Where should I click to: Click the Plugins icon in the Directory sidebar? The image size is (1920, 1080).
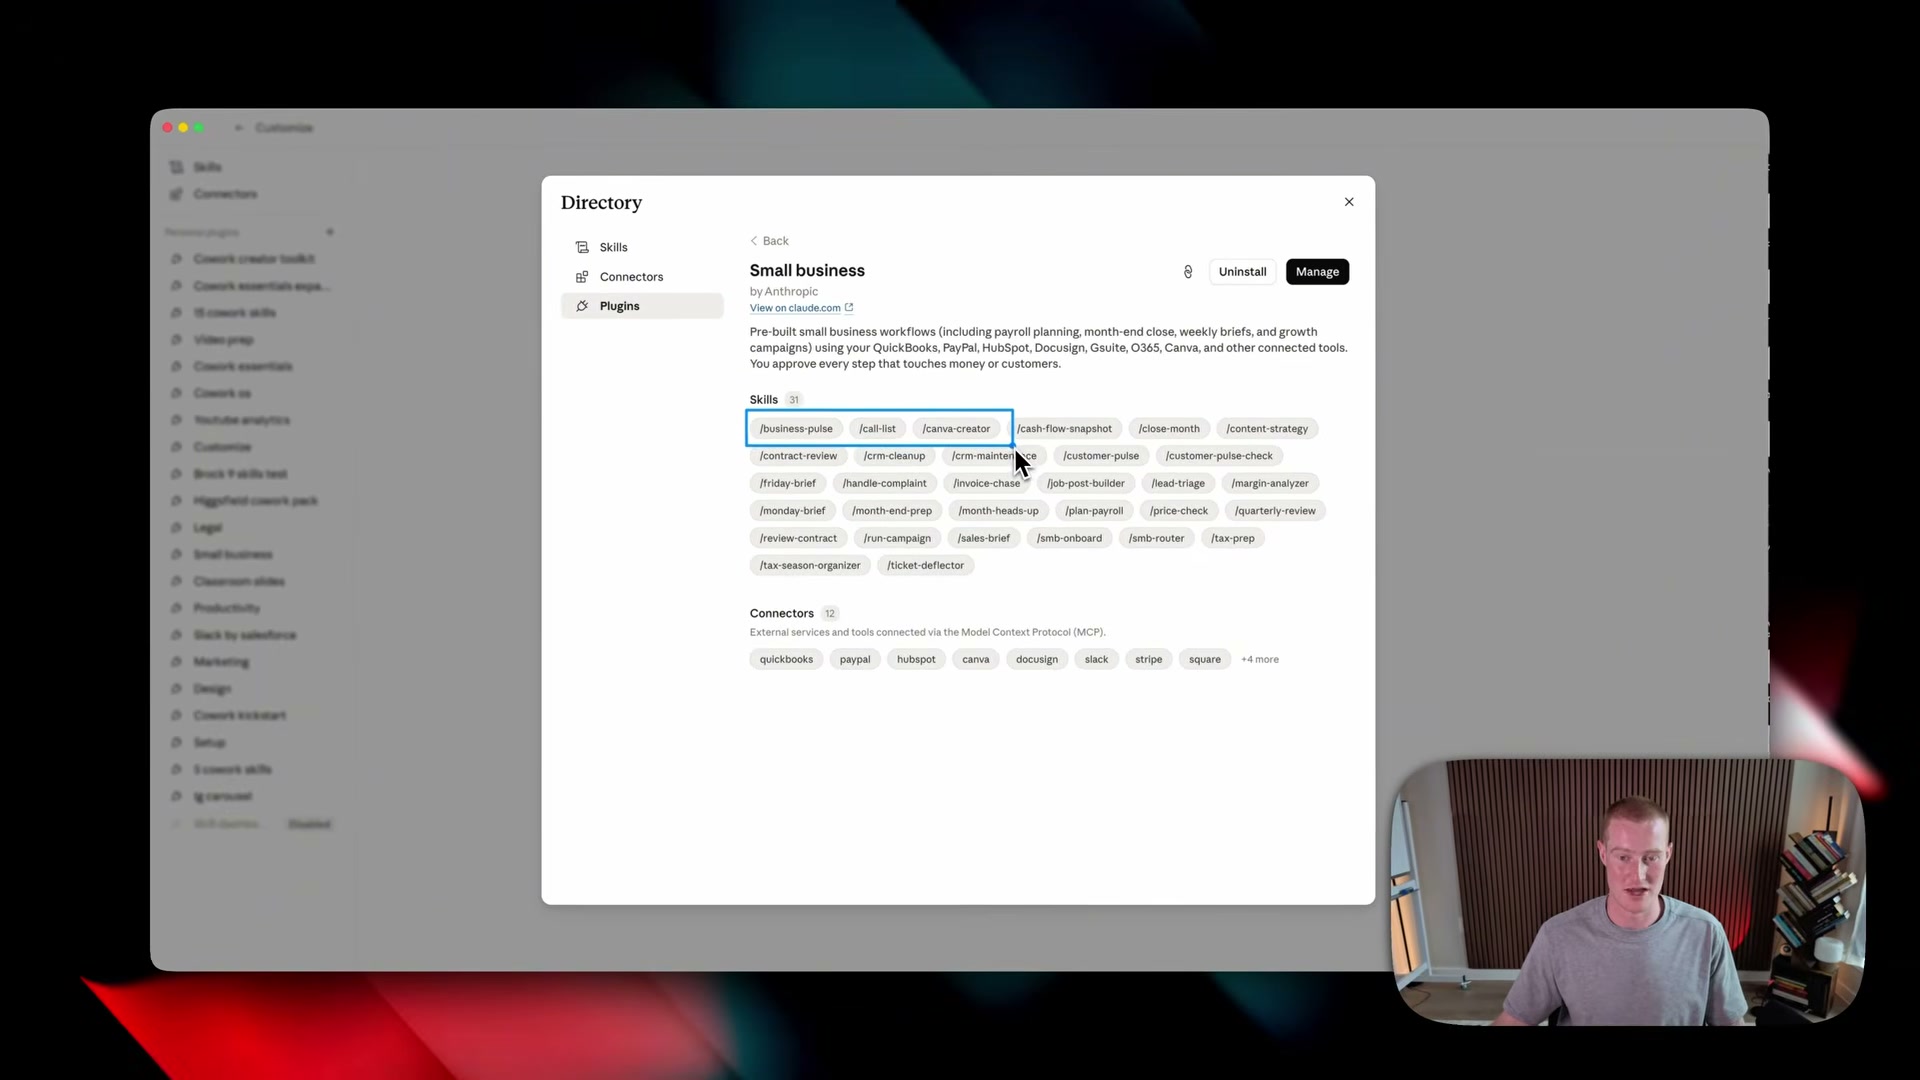(582, 306)
